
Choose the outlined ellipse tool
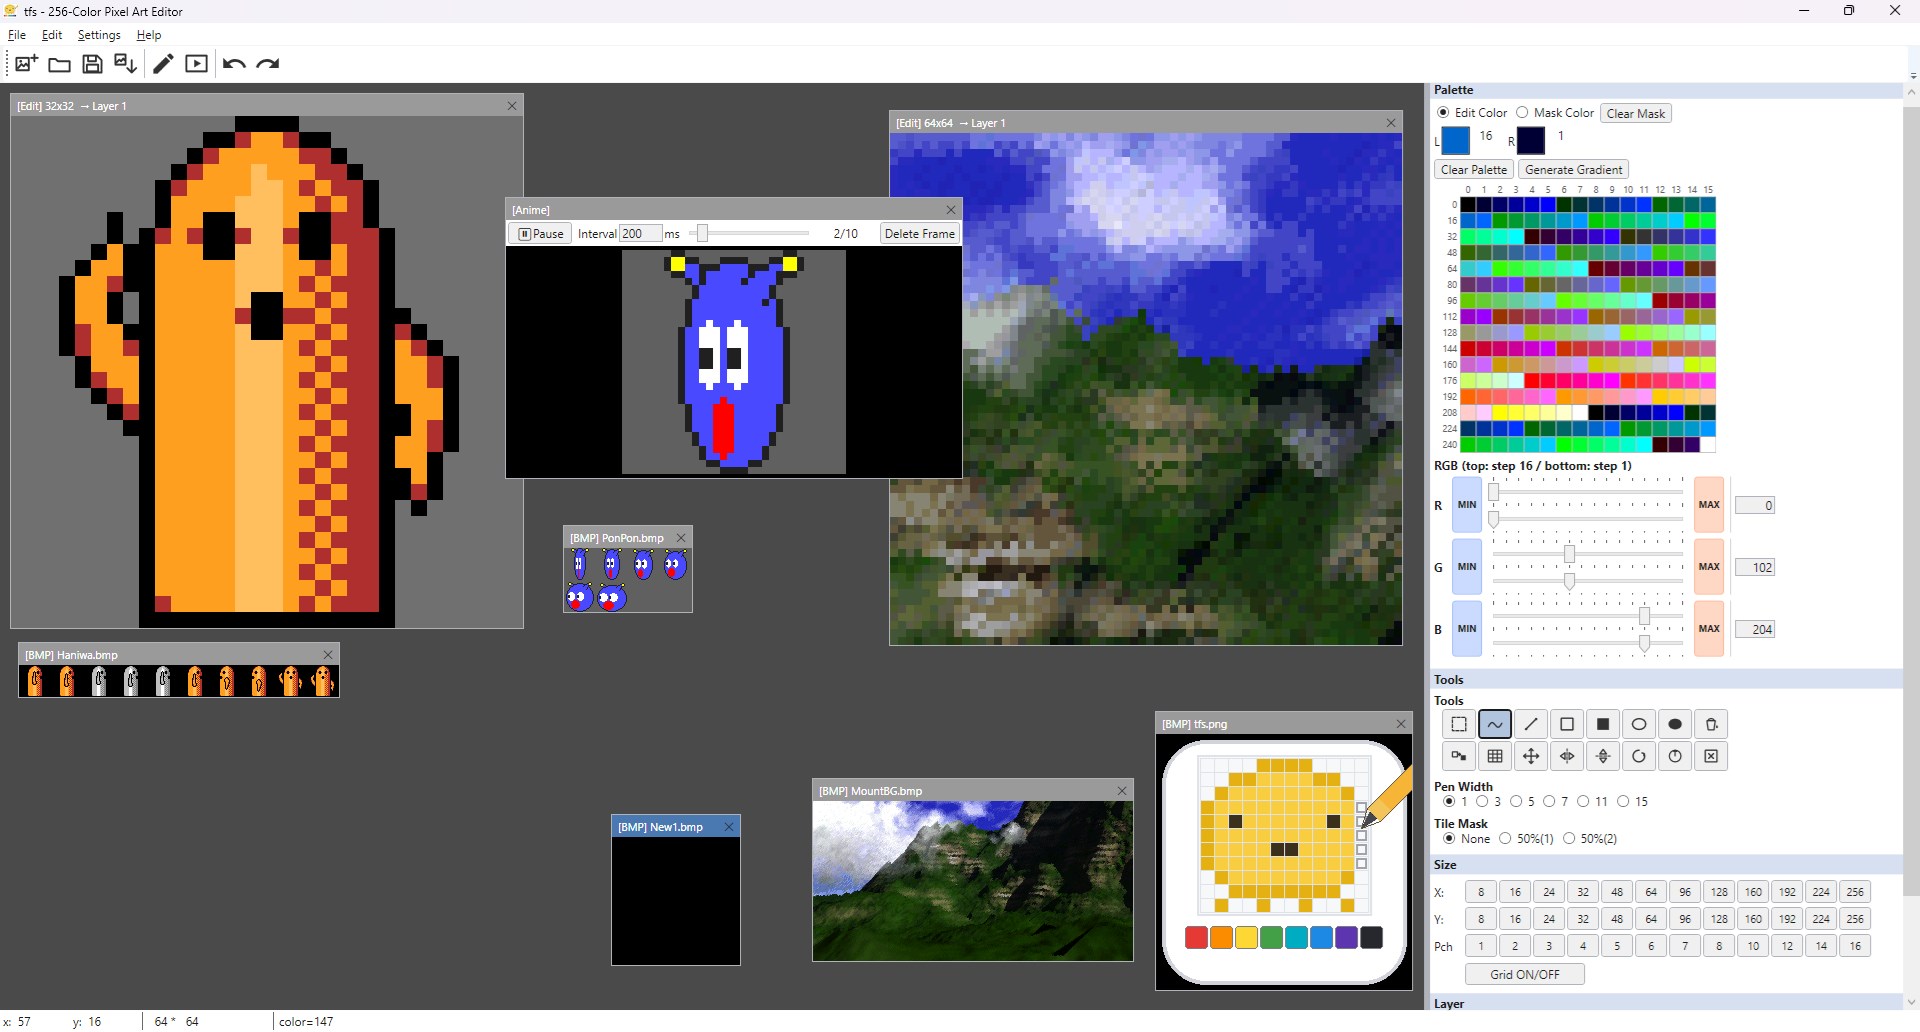[x=1639, y=725]
